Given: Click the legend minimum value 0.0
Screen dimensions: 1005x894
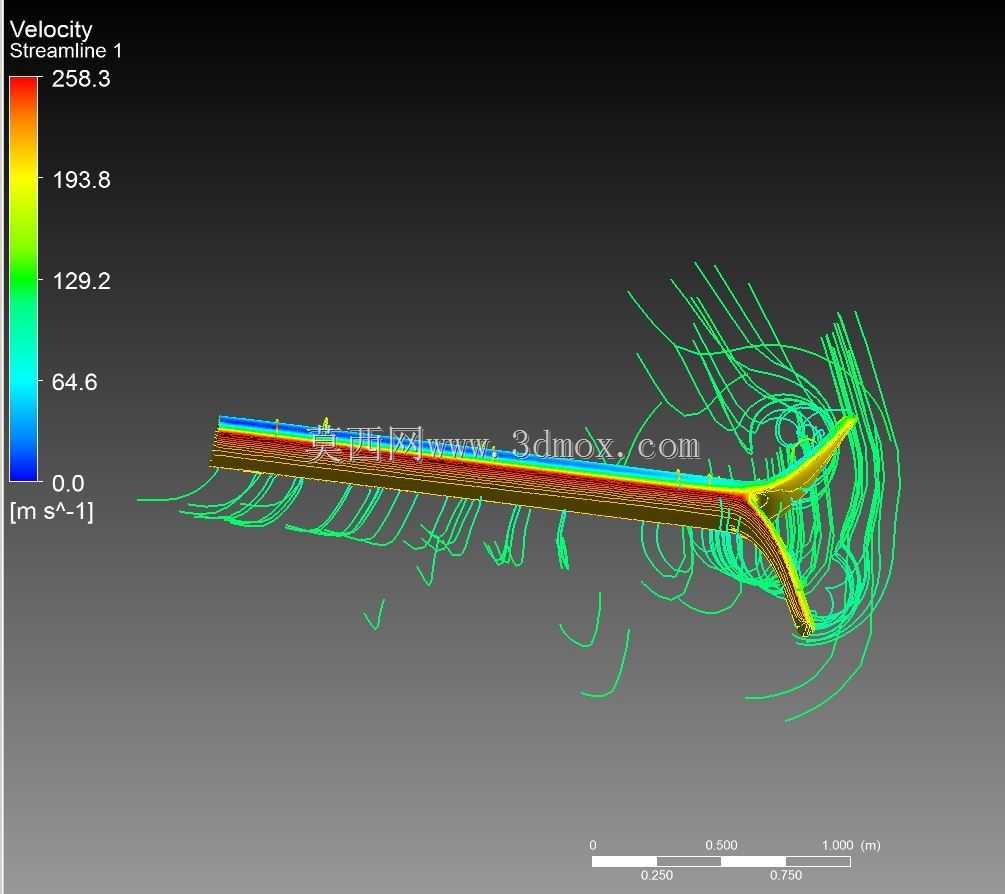Looking at the screenshot, I should pos(68,484).
